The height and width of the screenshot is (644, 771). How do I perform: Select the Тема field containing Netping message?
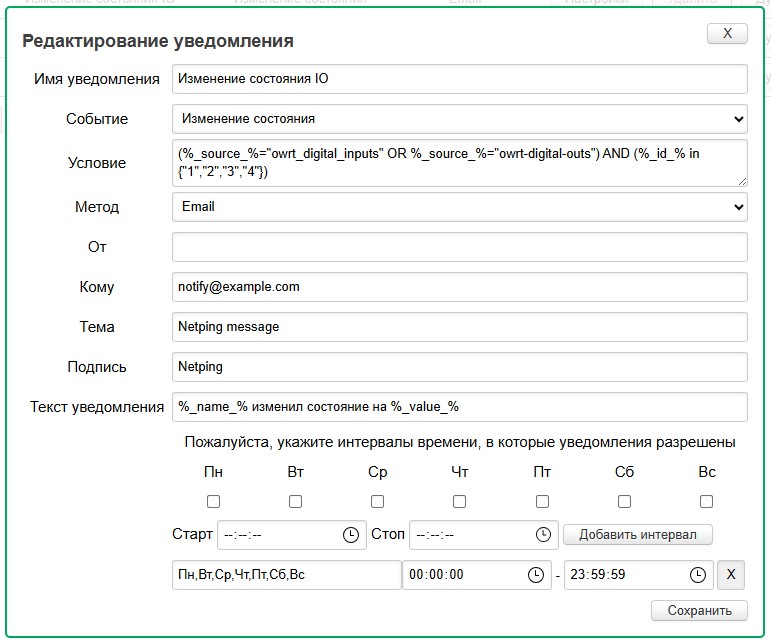point(459,327)
